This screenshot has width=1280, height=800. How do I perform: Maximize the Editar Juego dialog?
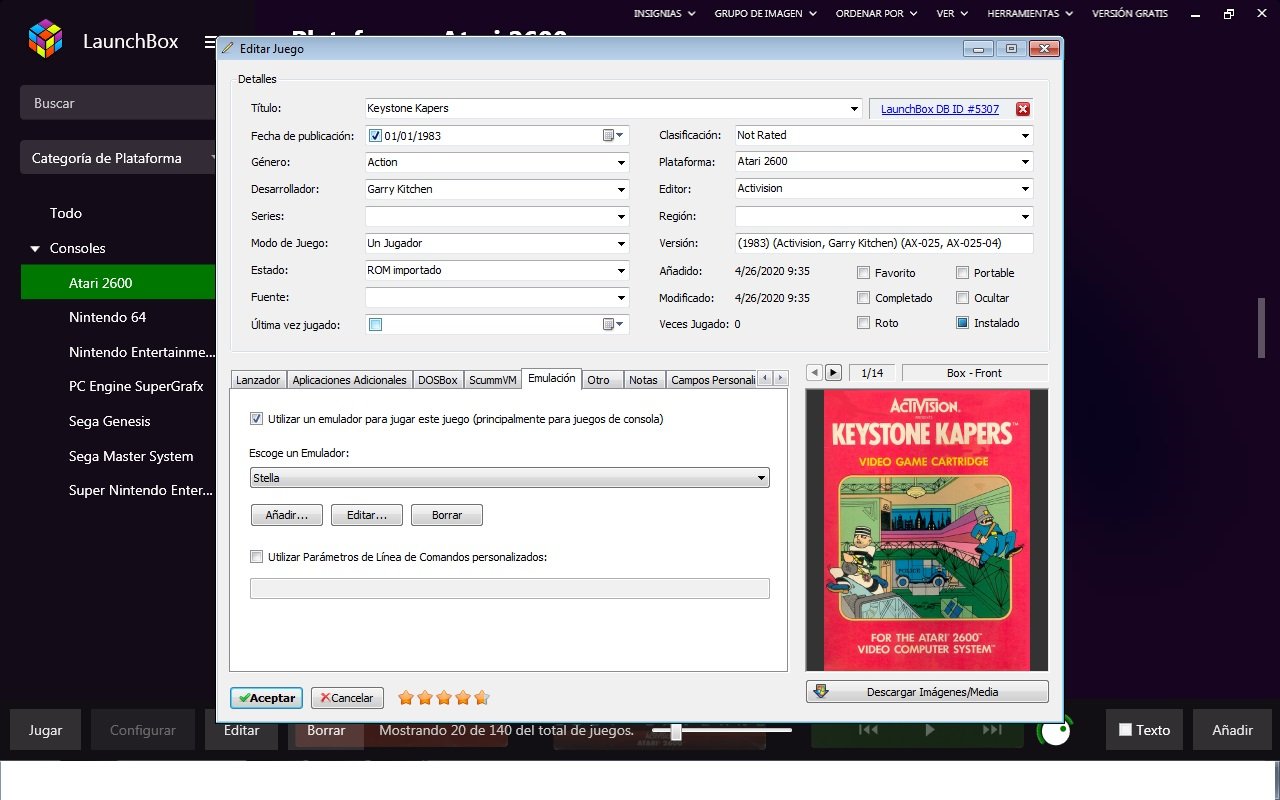(x=1011, y=49)
